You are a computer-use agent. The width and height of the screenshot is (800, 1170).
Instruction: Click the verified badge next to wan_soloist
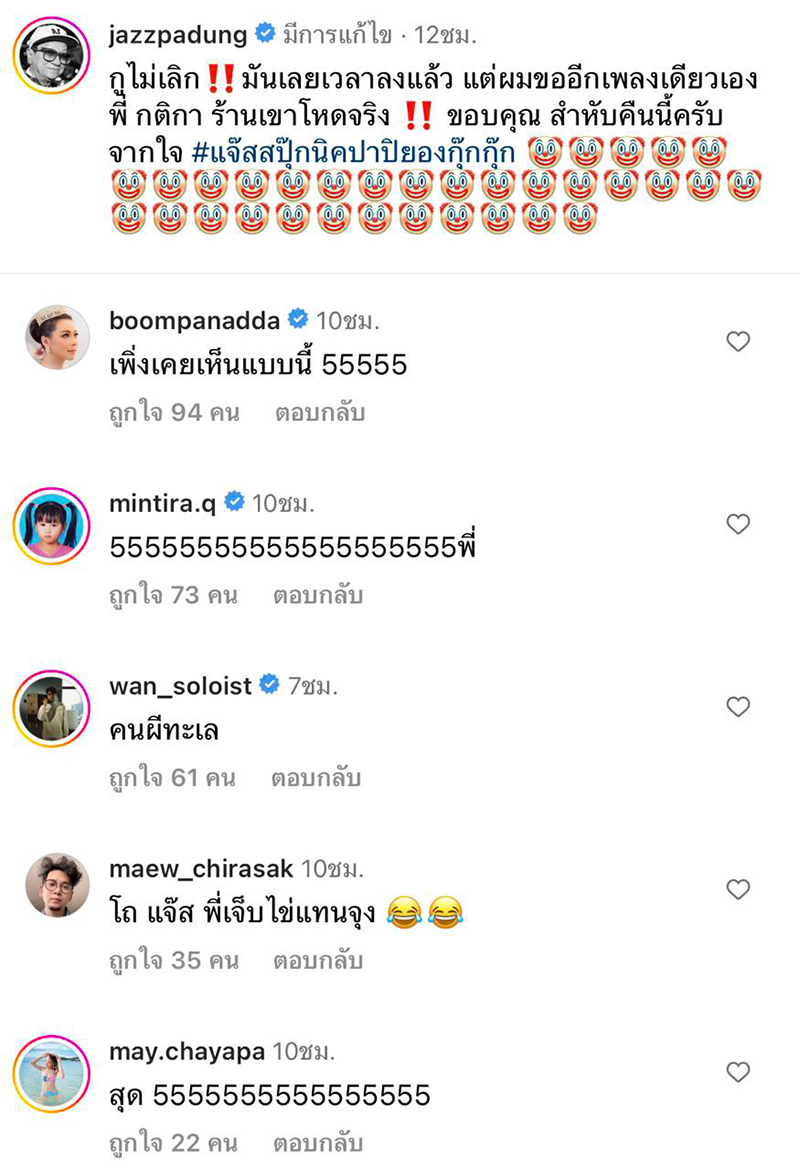(269, 685)
